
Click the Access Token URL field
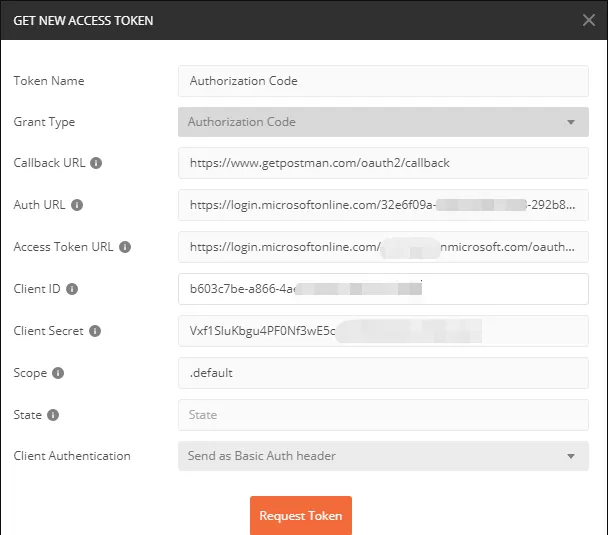pos(383,247)
